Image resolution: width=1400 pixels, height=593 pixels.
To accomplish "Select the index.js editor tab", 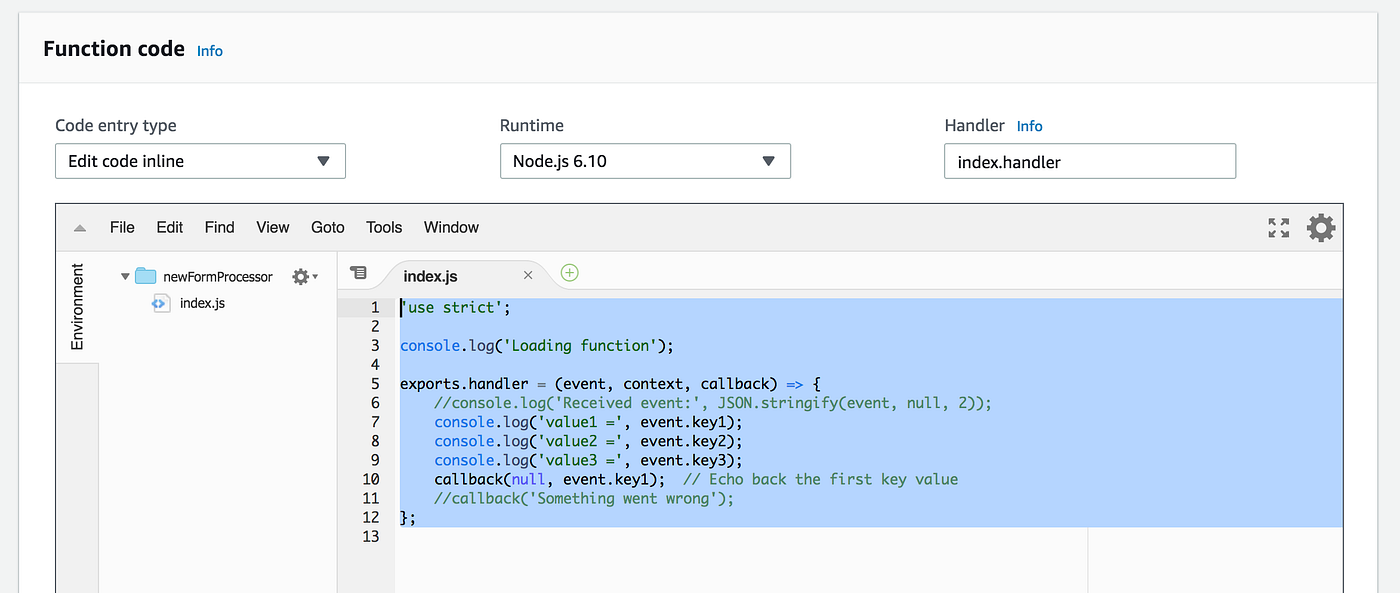I will 430,275.
